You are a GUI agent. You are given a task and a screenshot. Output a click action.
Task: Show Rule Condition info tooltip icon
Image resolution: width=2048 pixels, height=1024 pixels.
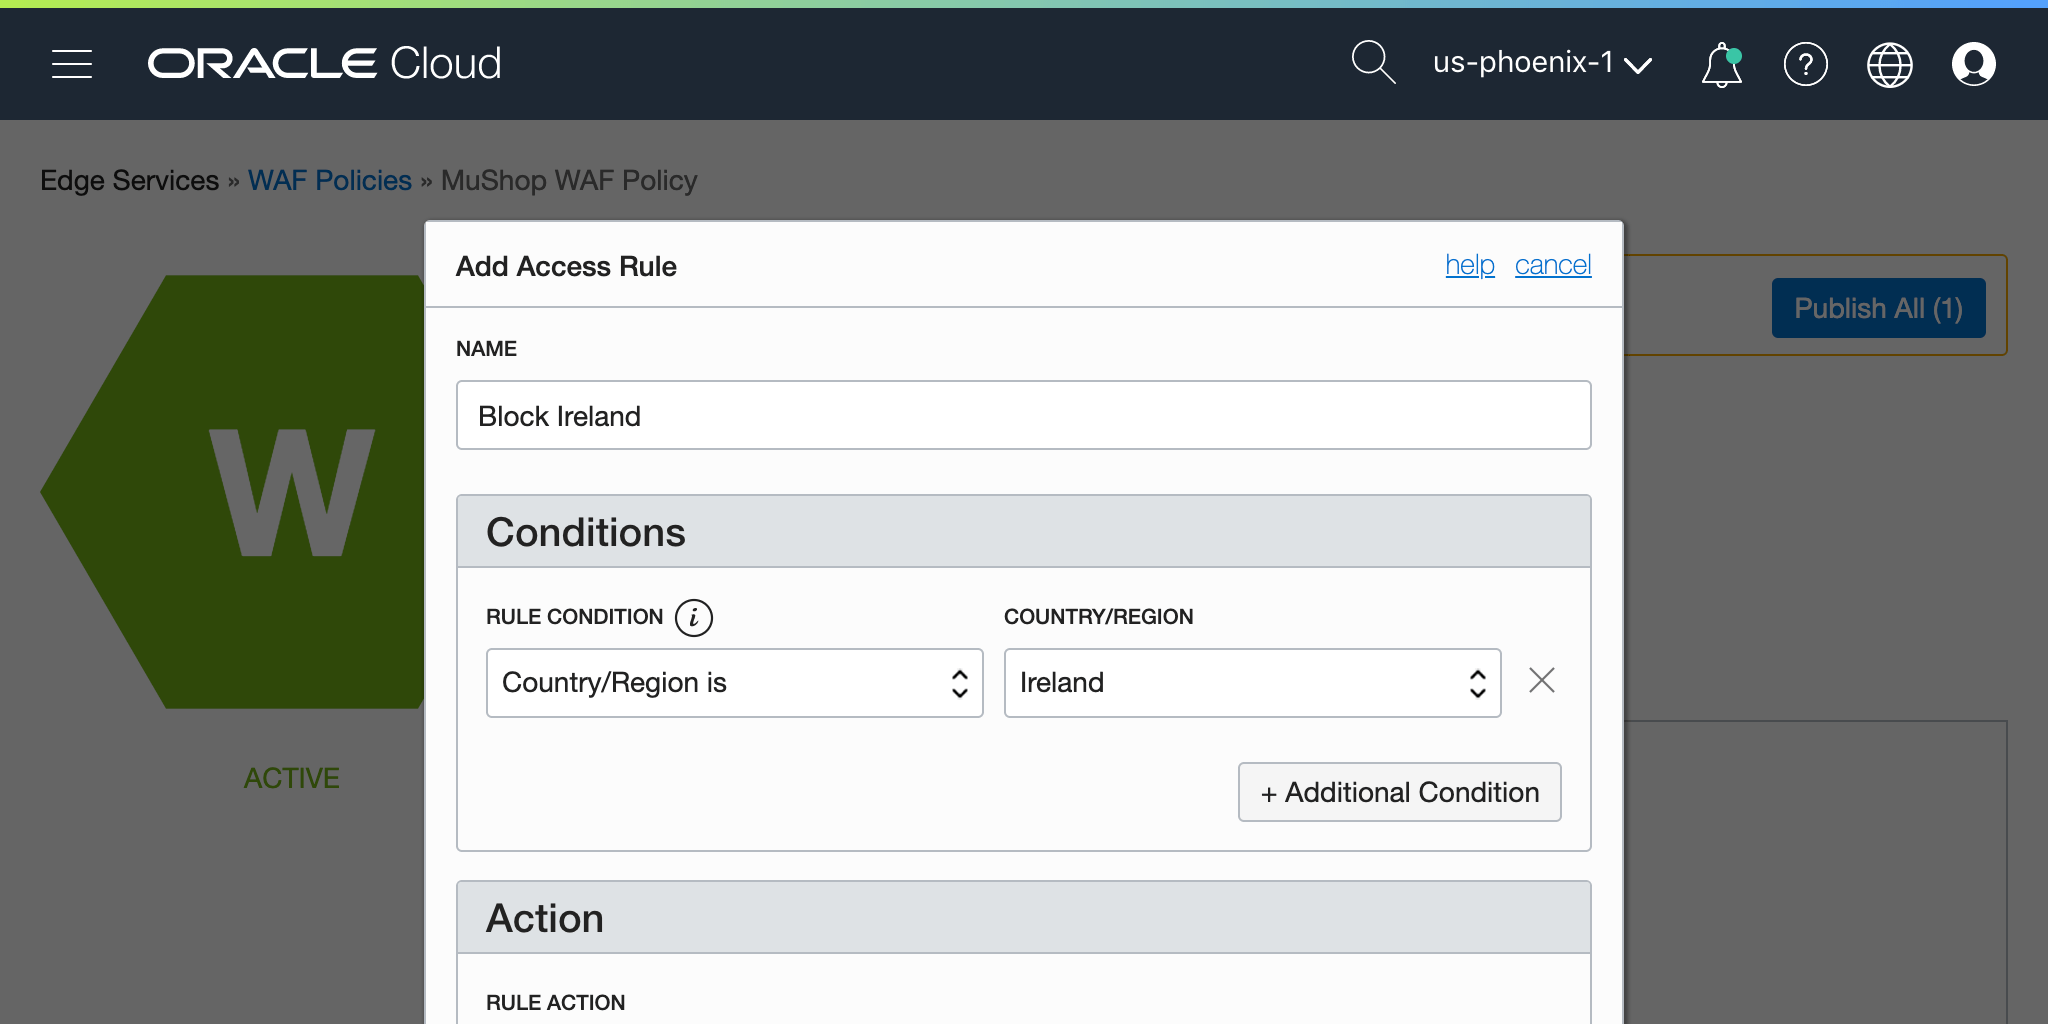[x=693, y=617]
